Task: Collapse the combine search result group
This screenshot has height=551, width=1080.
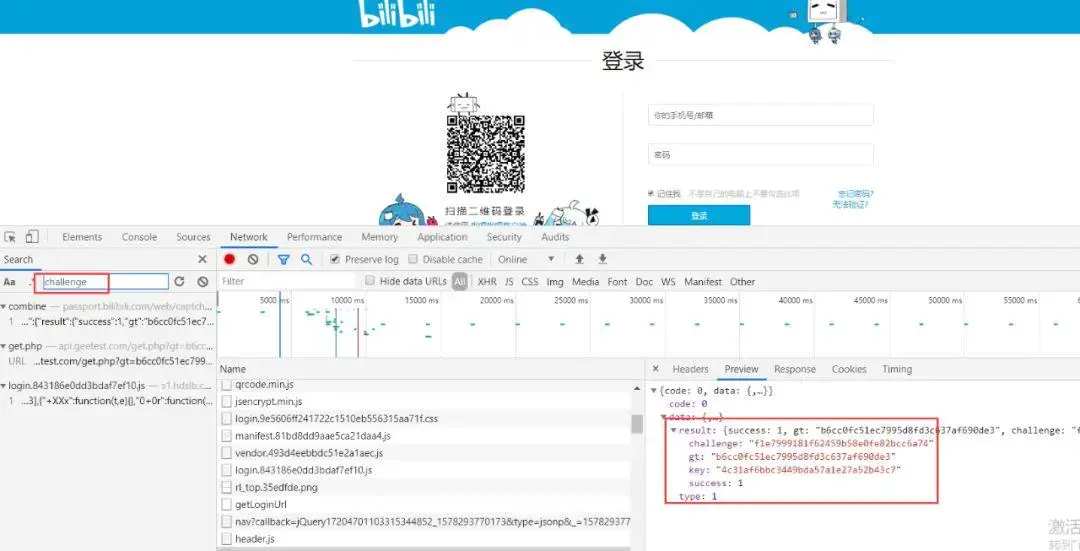Action: coord(3,306)
